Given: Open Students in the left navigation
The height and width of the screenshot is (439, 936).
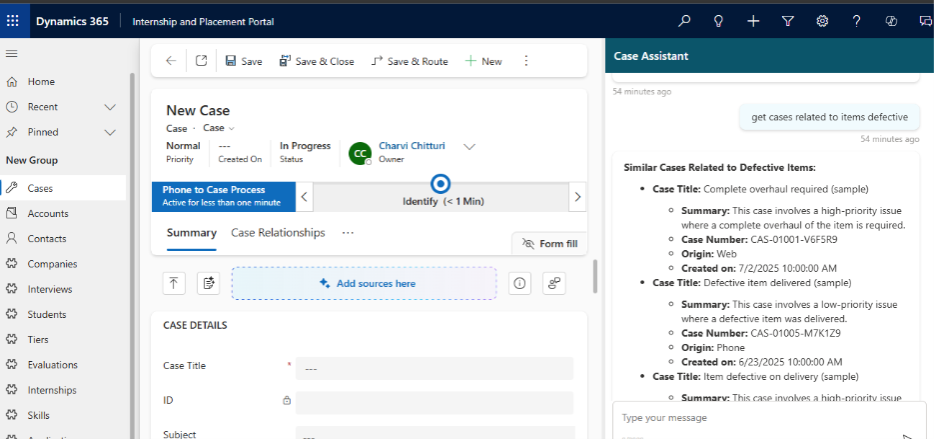Looking at the screenshot, I should tap(47, 314).
